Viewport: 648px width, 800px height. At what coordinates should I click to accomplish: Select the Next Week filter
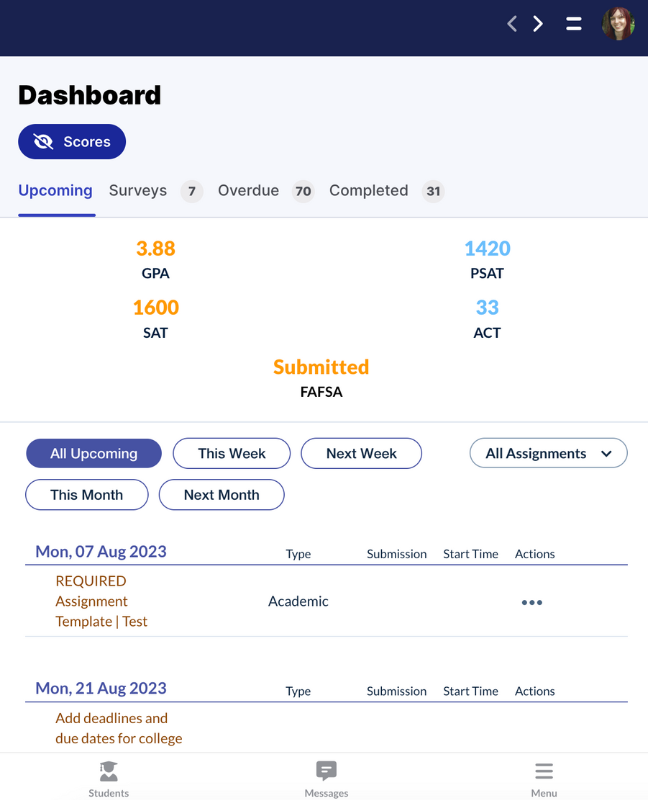point(361,453)
